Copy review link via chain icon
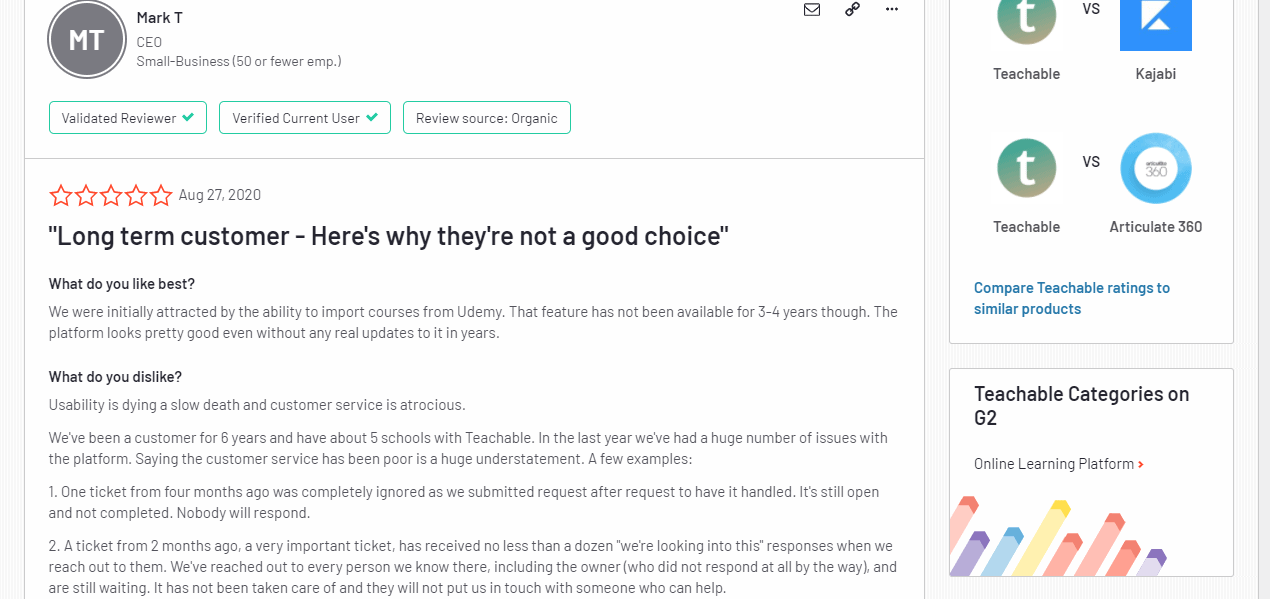Screen dimensions: 1270x599 (x=852, y=10)
